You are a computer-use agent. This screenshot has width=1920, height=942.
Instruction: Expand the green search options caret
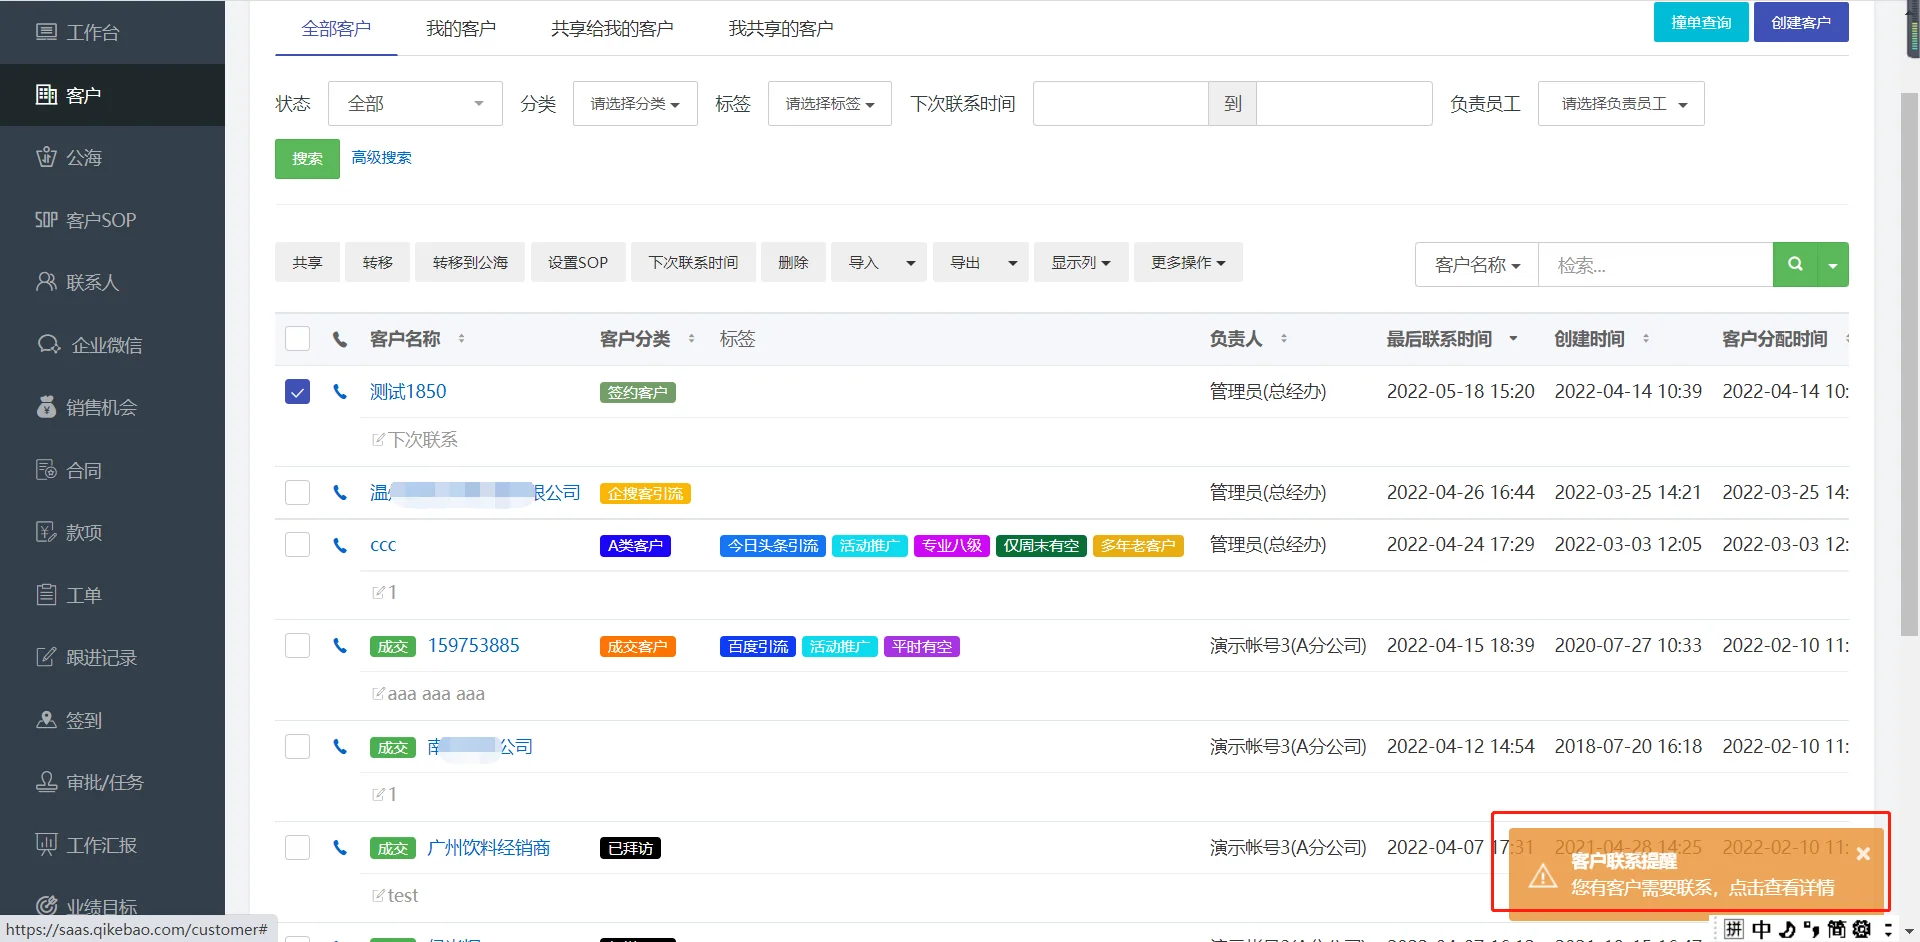[x=1833, y=265]
